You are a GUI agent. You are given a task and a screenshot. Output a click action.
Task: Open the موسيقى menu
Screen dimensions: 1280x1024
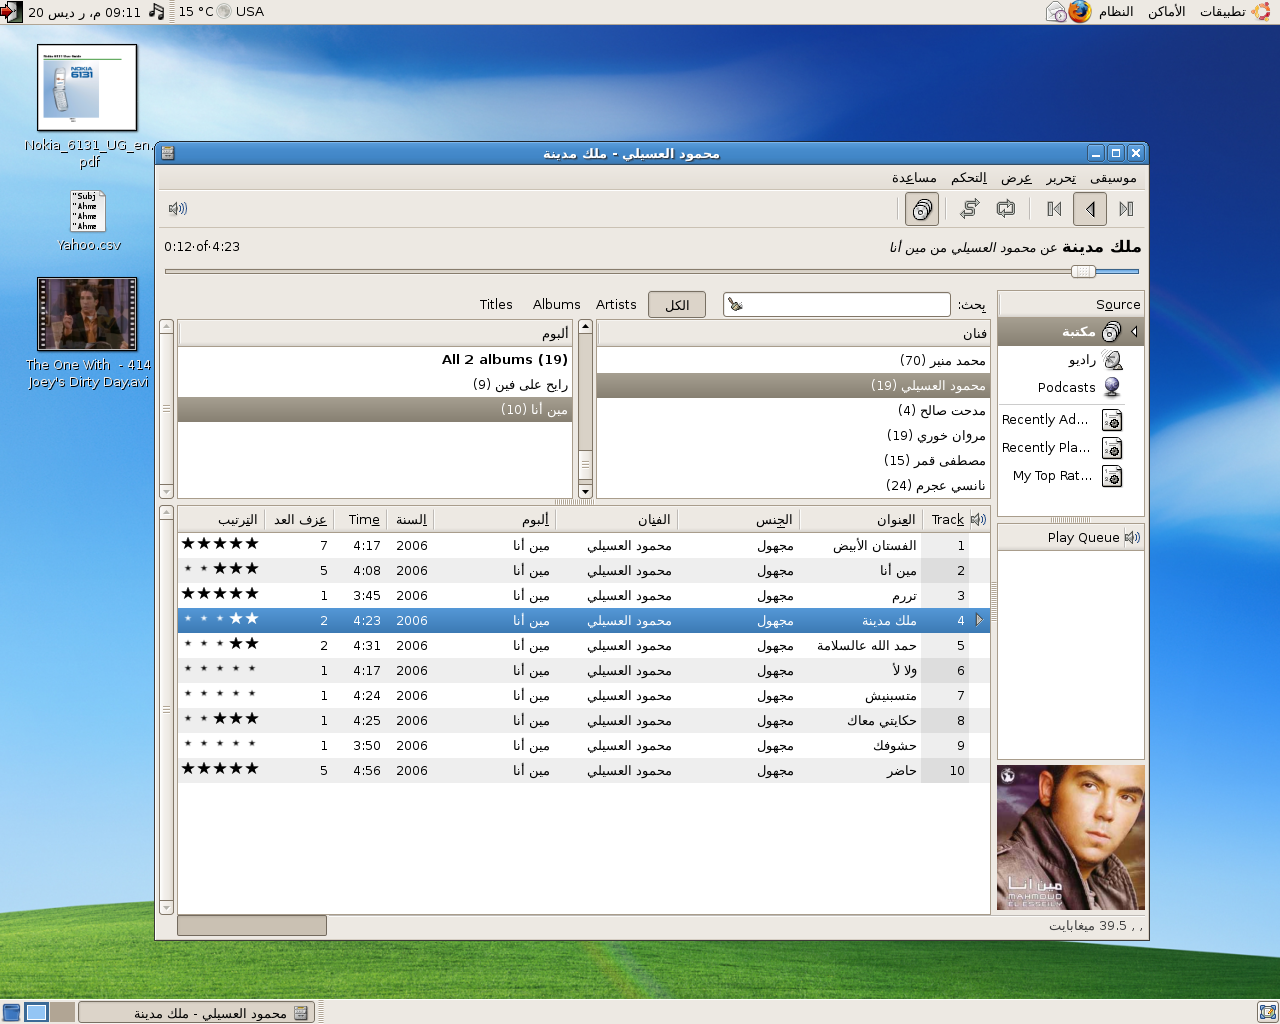(x=1113, y=178)
